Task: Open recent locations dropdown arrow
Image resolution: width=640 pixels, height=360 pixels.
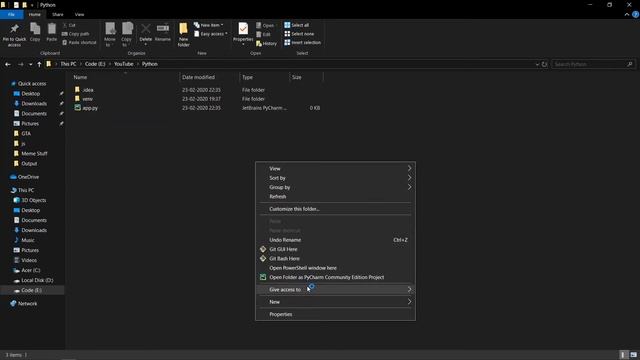Action: coord(30,64)
